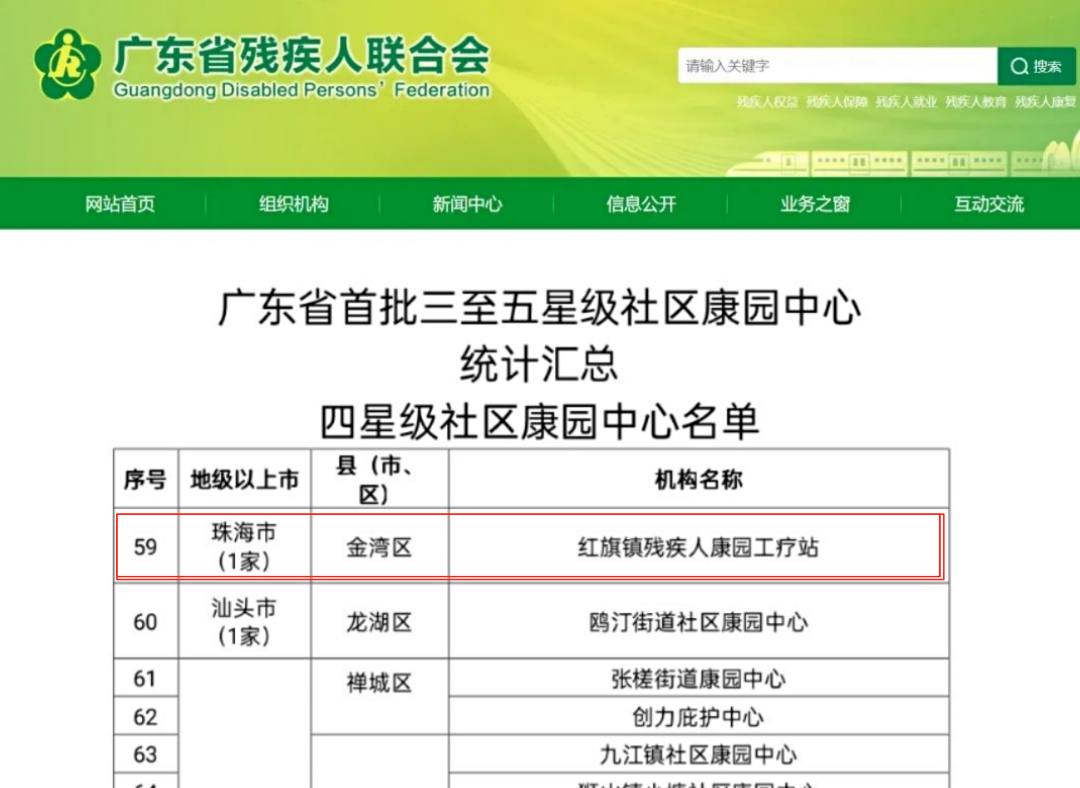The image size is (1080, 788).
Task: Click the 残疾人康复 keyword link
Action: [1045, 102]
